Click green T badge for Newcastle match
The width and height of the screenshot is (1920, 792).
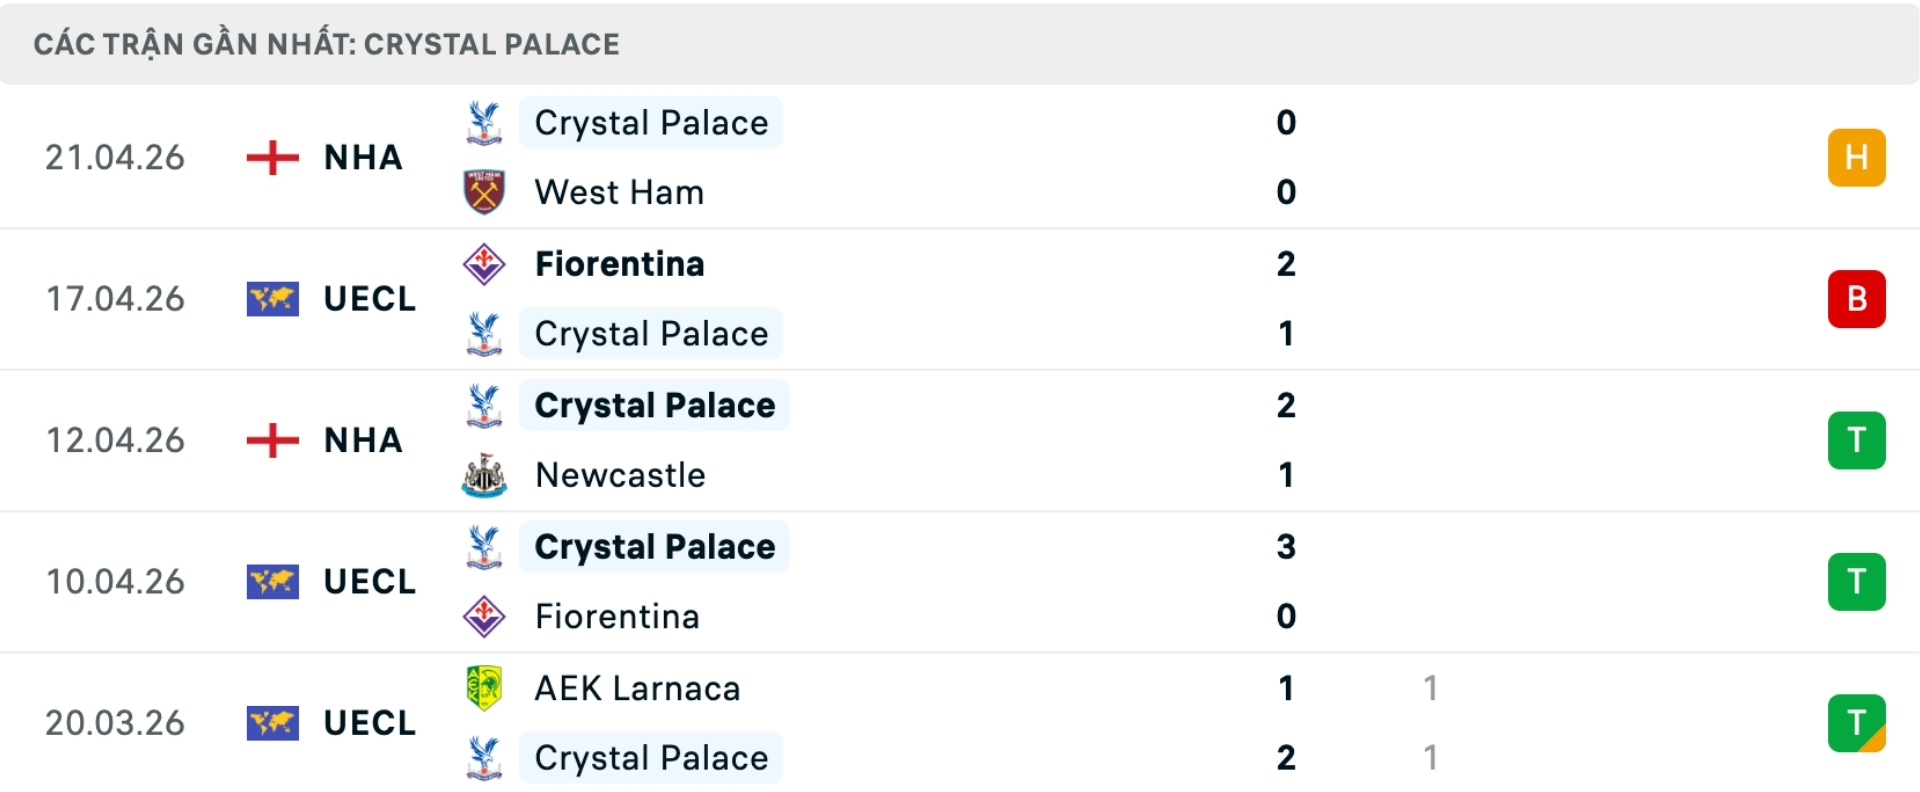1856,440
